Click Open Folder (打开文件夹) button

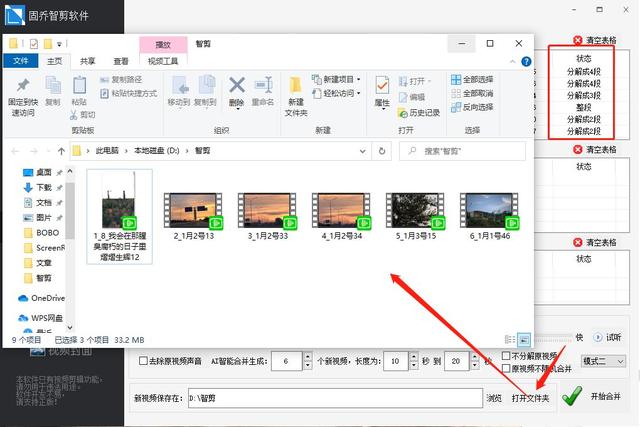pyautogui.click(x=531, y=398)
